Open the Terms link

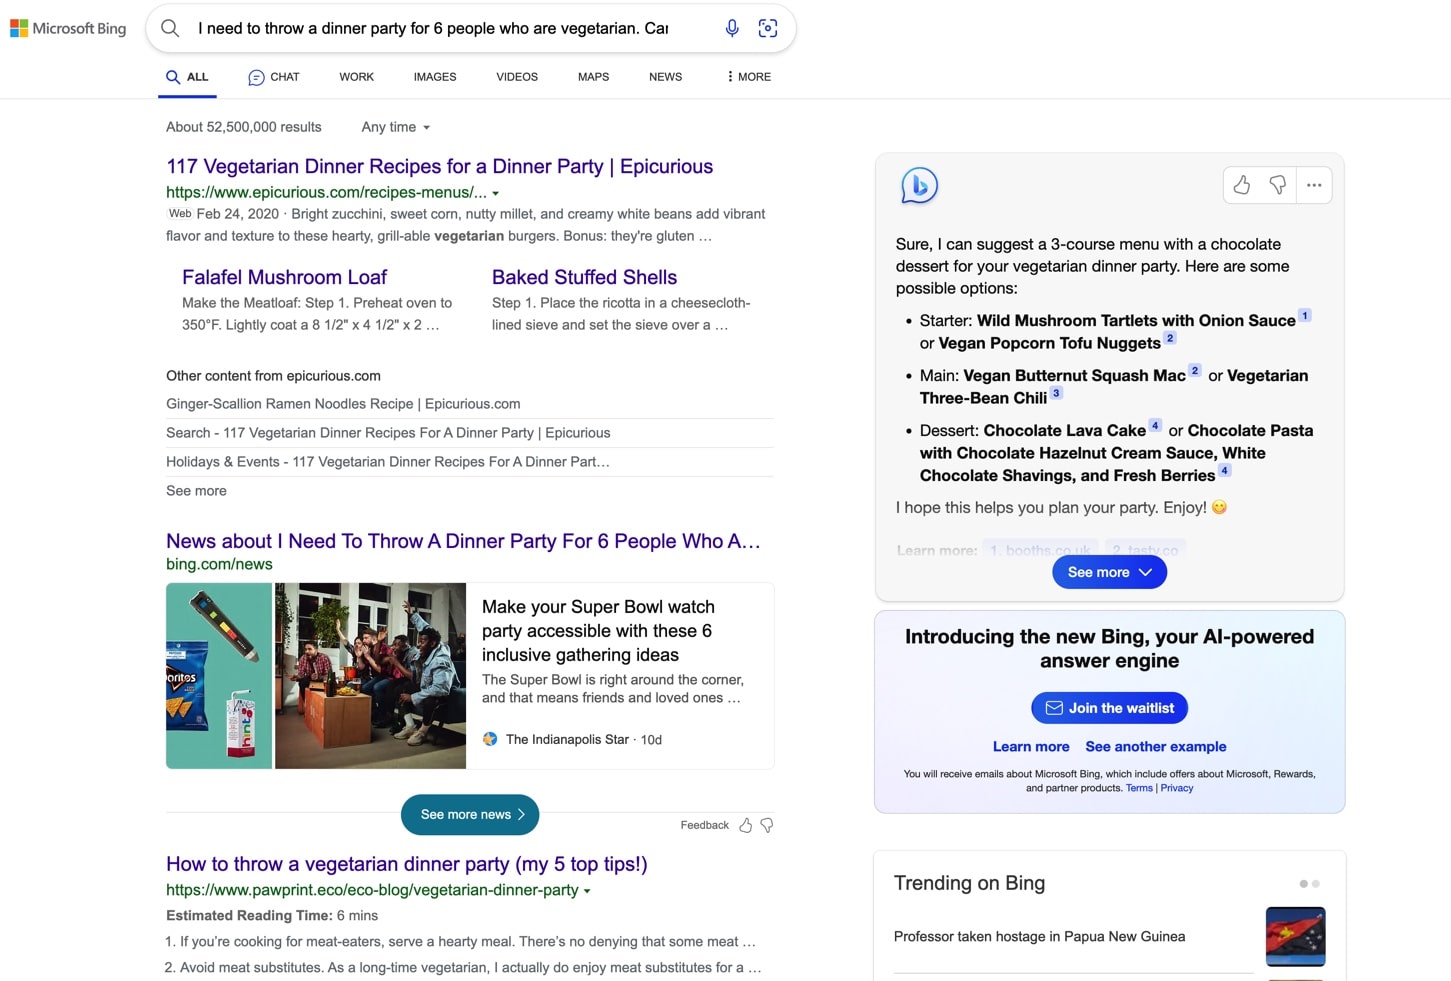(x=1139, y=788)
